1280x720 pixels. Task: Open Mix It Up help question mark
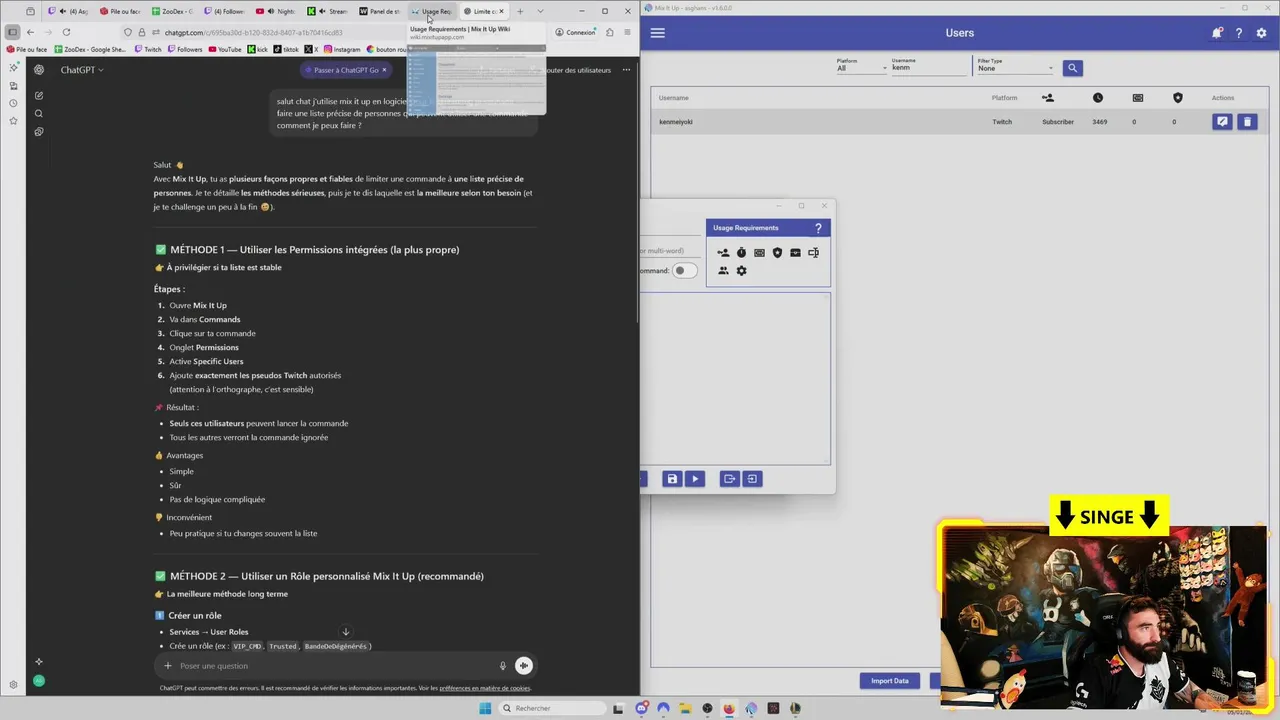[1239, 33]
